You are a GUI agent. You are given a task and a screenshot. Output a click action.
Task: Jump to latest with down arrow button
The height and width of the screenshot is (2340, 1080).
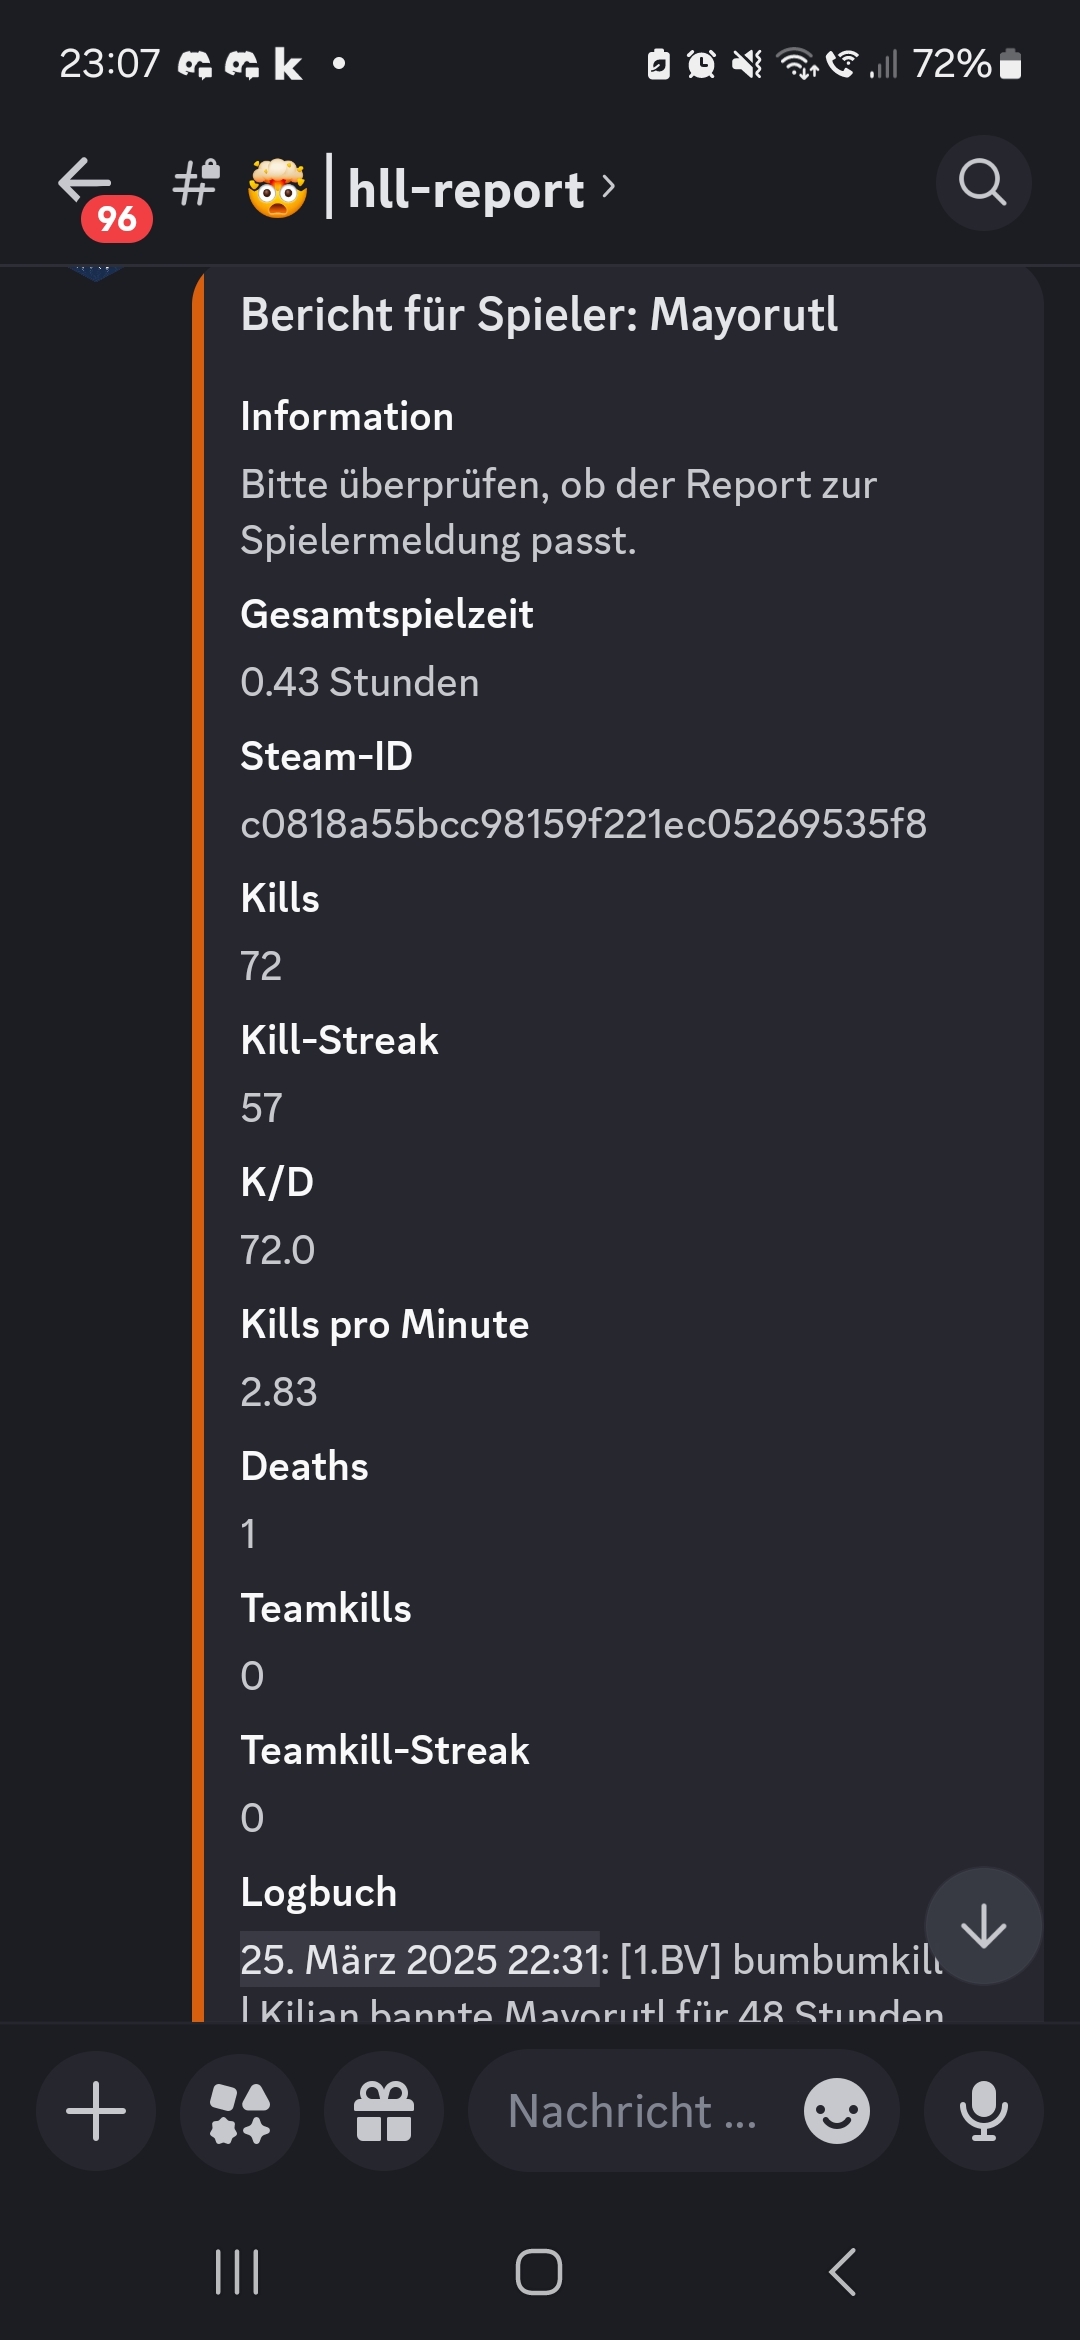(983, 1925)
